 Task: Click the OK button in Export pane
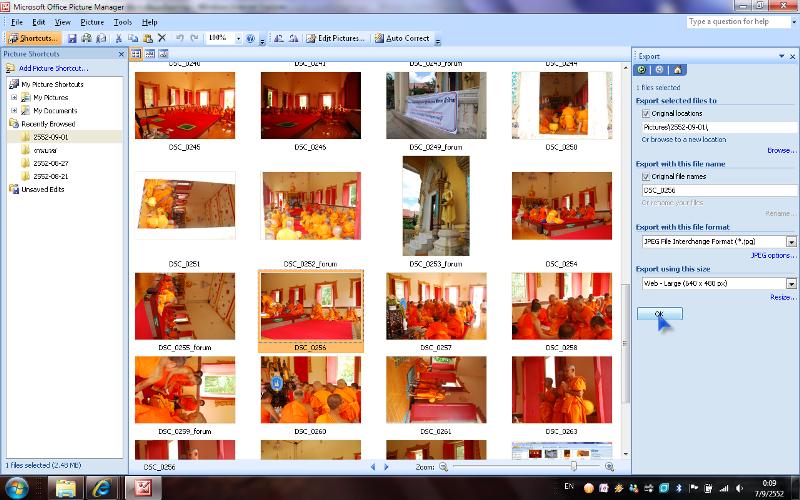click(659, 314)
